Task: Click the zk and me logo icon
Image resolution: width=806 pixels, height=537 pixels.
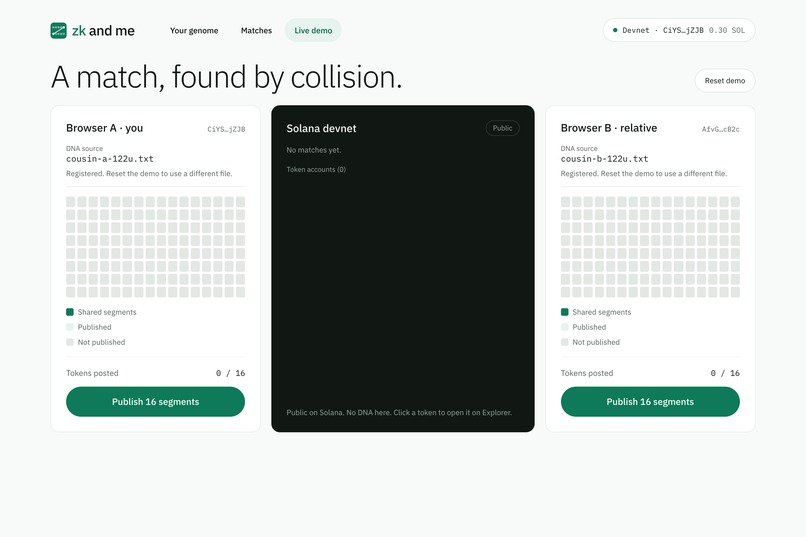Action: pos(59,30)
